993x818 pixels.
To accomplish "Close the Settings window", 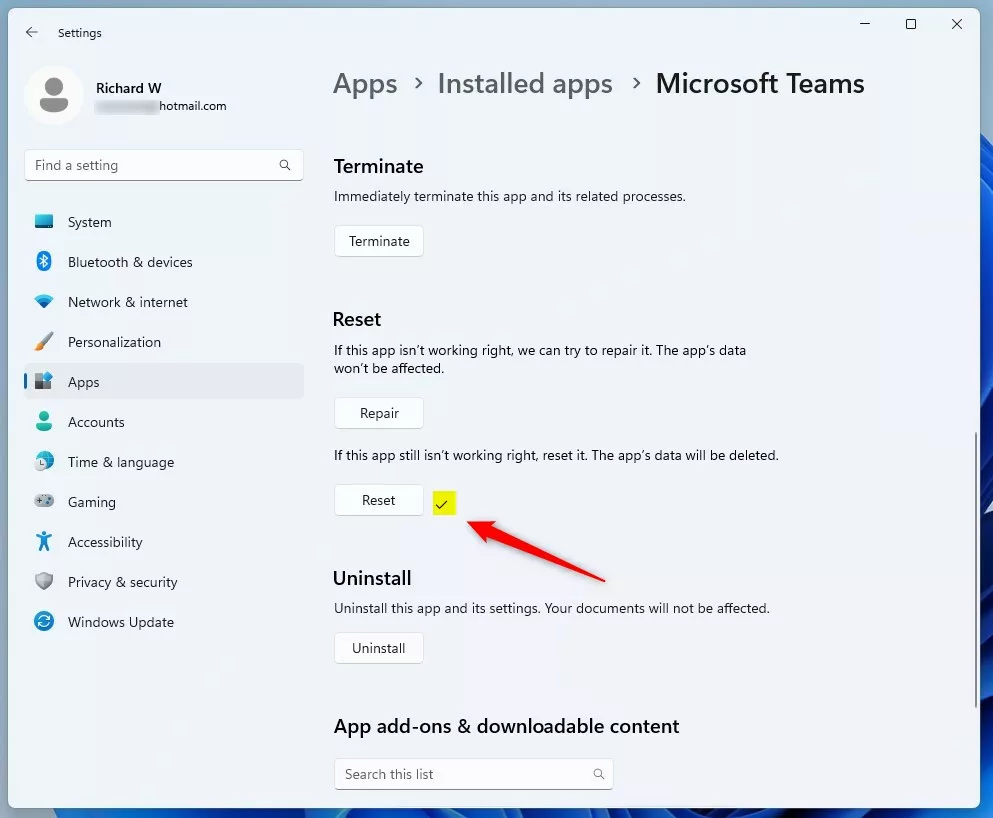I will pyautogui.click(x=957, y=24).
